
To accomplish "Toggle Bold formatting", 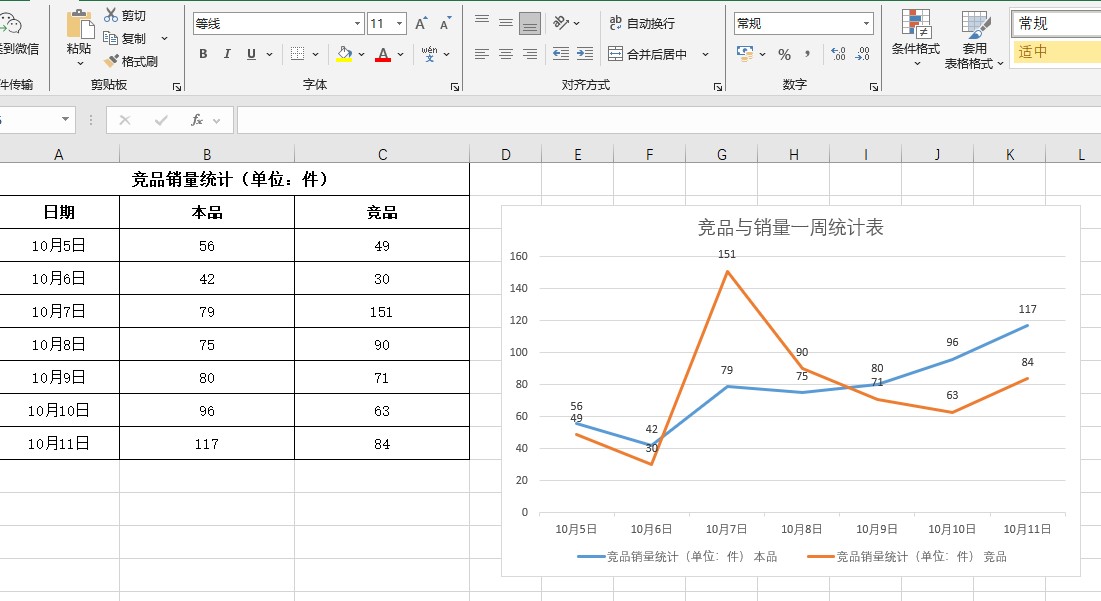I will pos(203,54).
